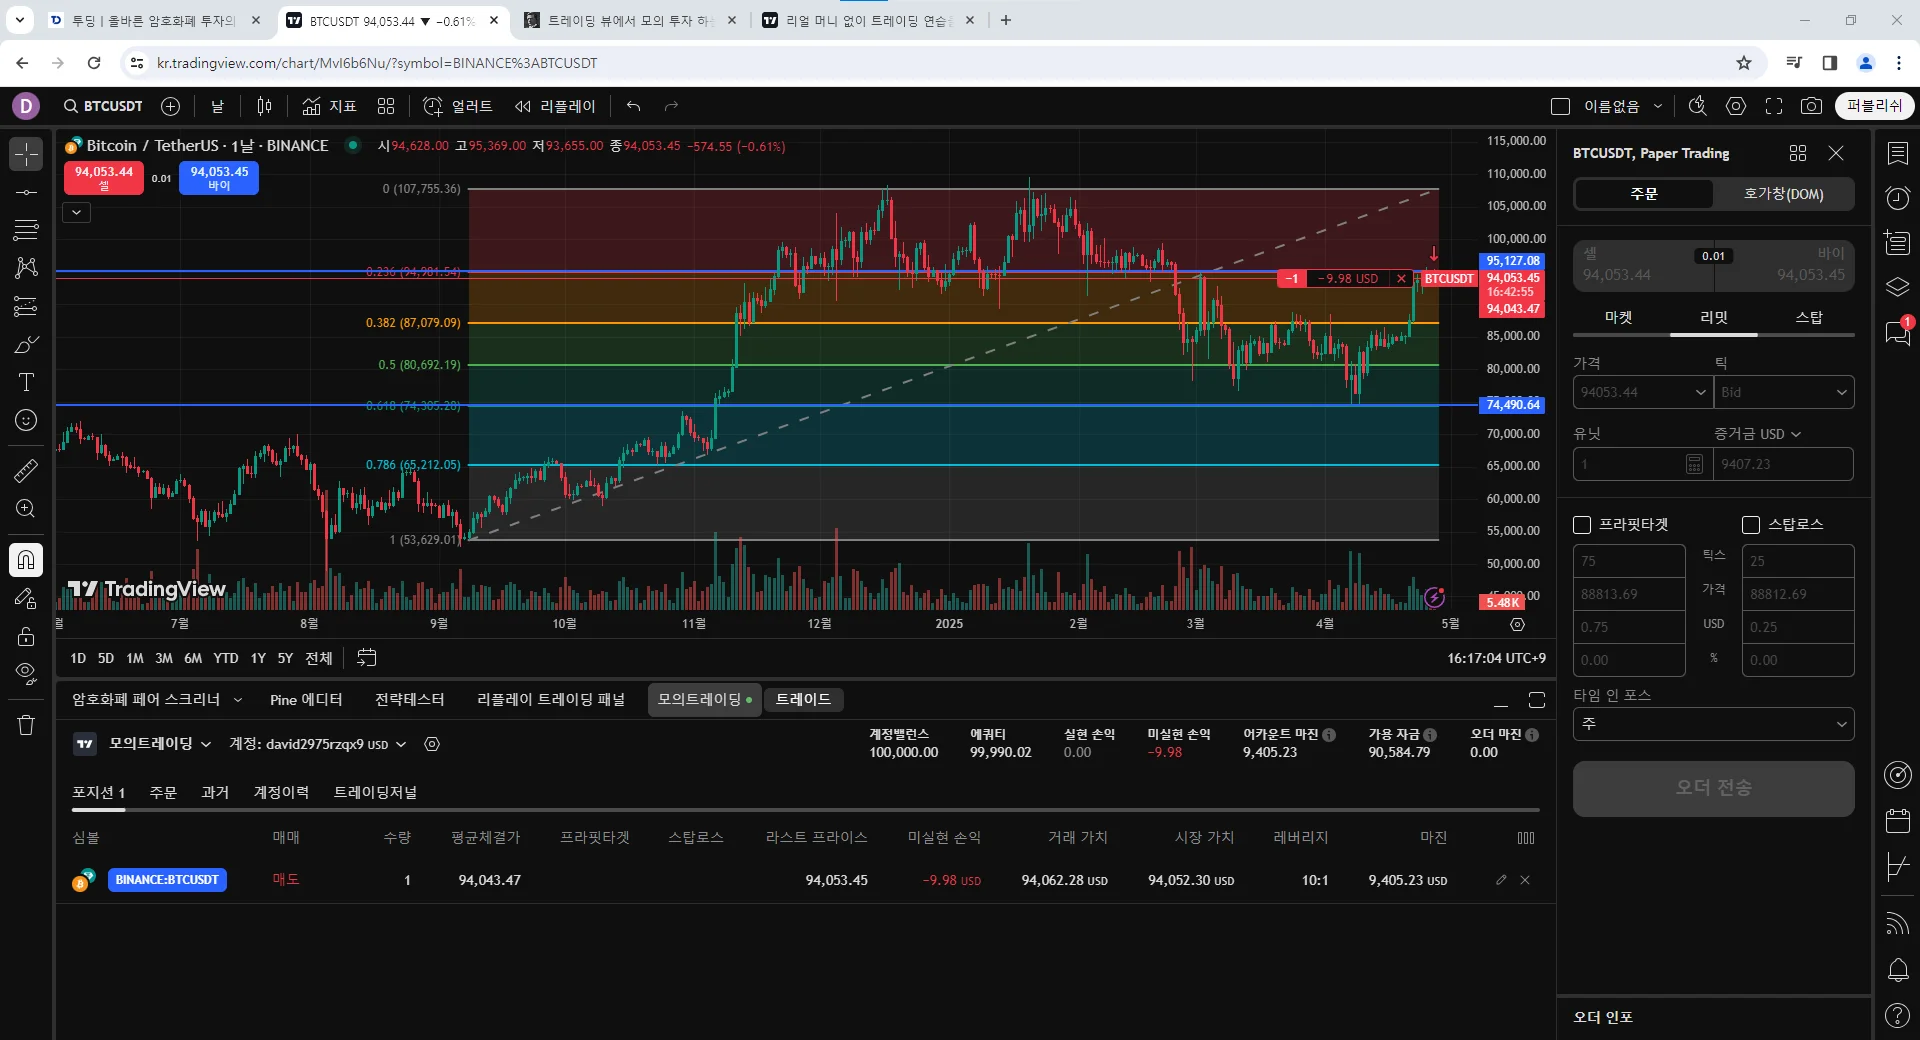The width and height of the screenshot is (1920, 1040).
Task: Take a chart snapshot with the camera icon
Action: pos(1811,106)
